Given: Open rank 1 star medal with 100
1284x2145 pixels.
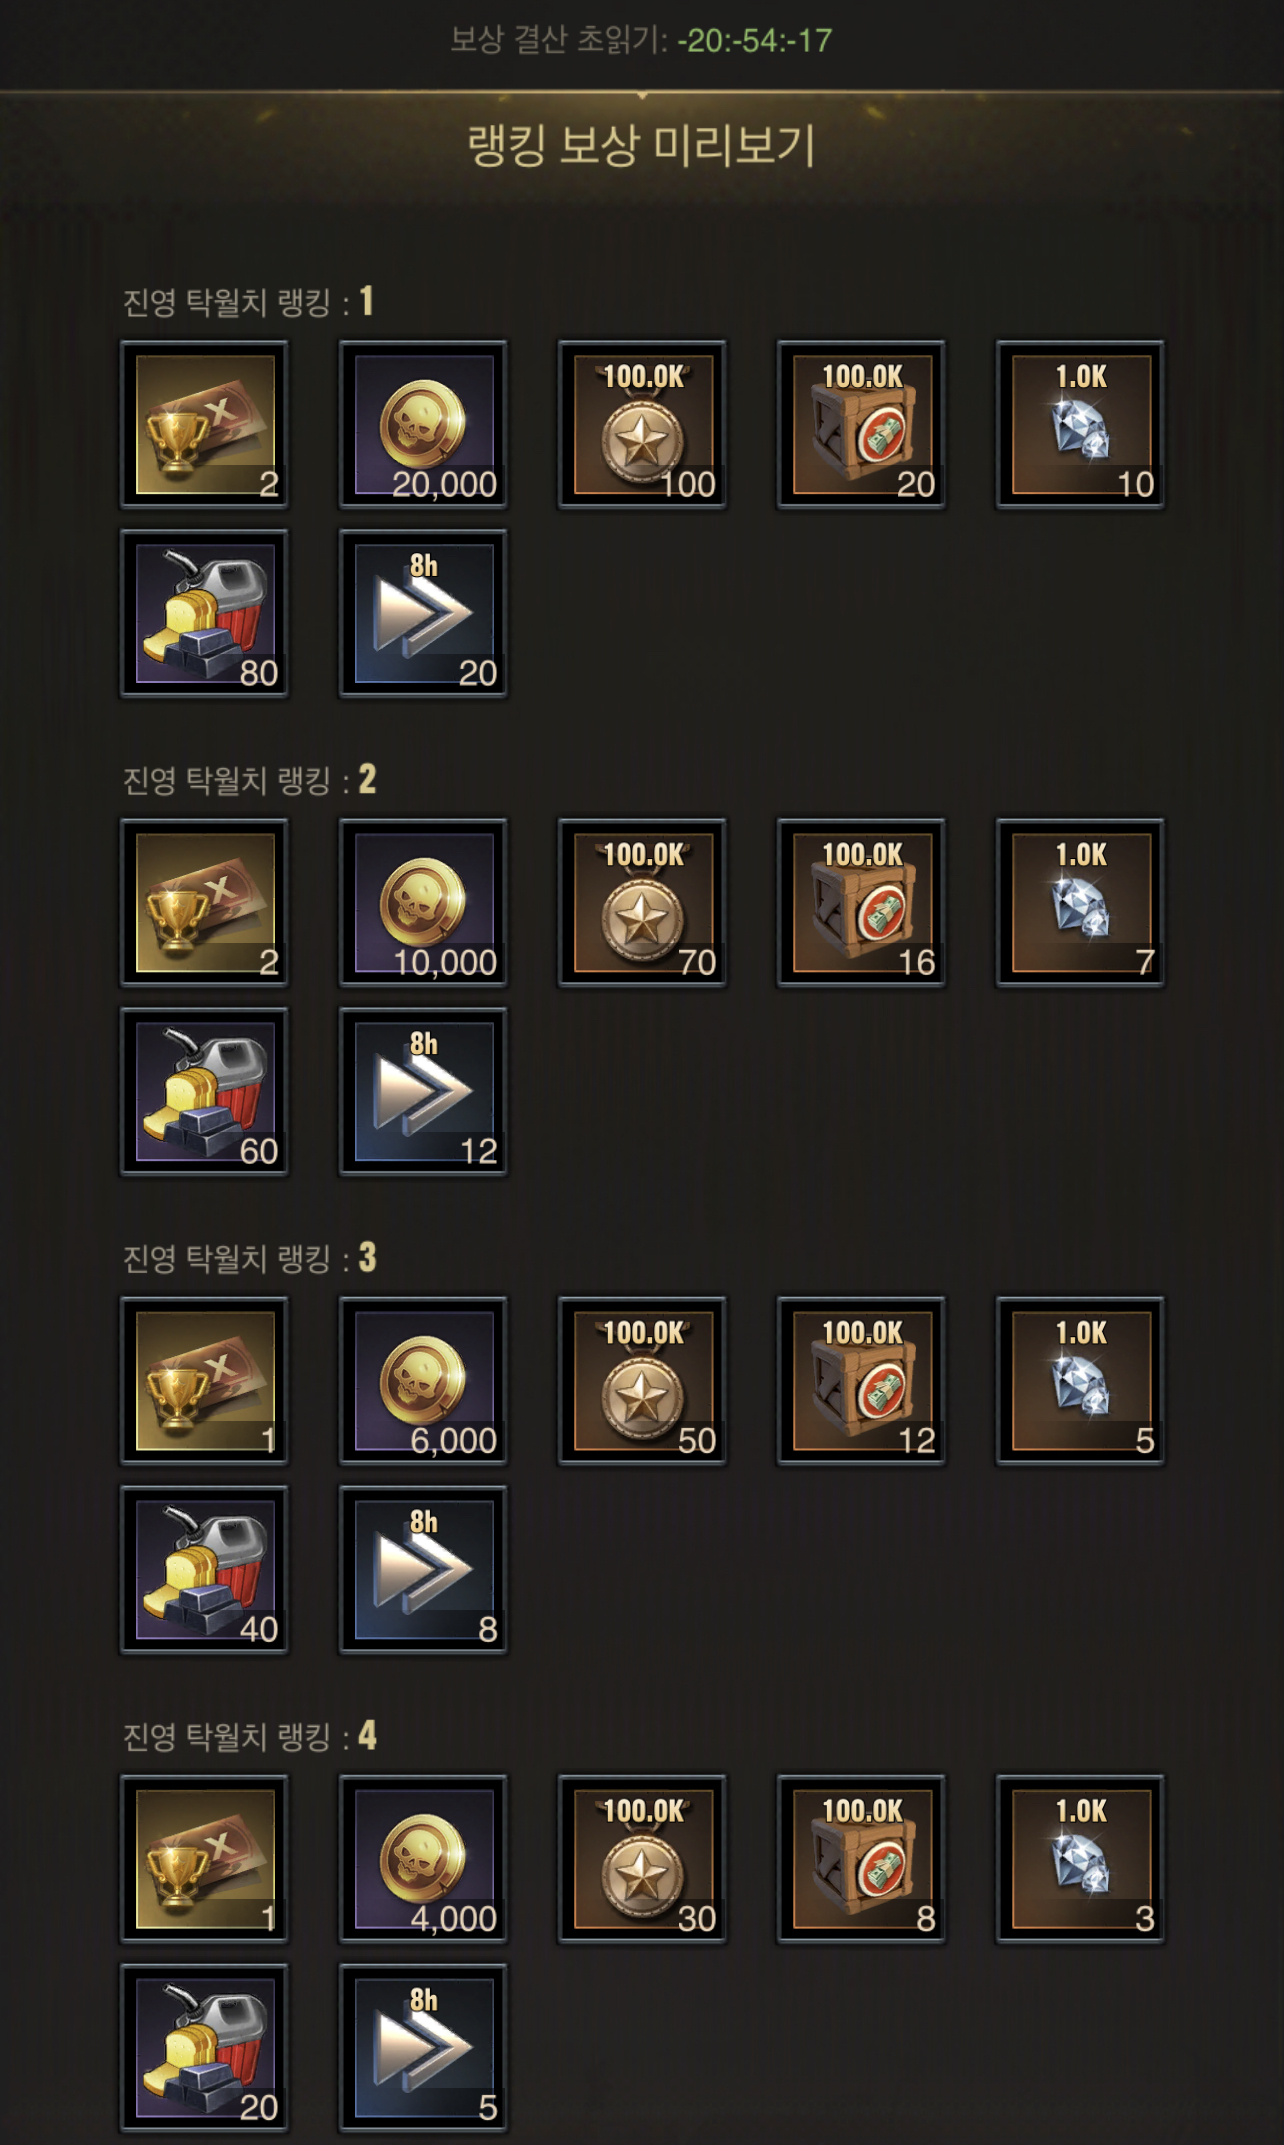Looking at the screenshot, I should (642, 424).
